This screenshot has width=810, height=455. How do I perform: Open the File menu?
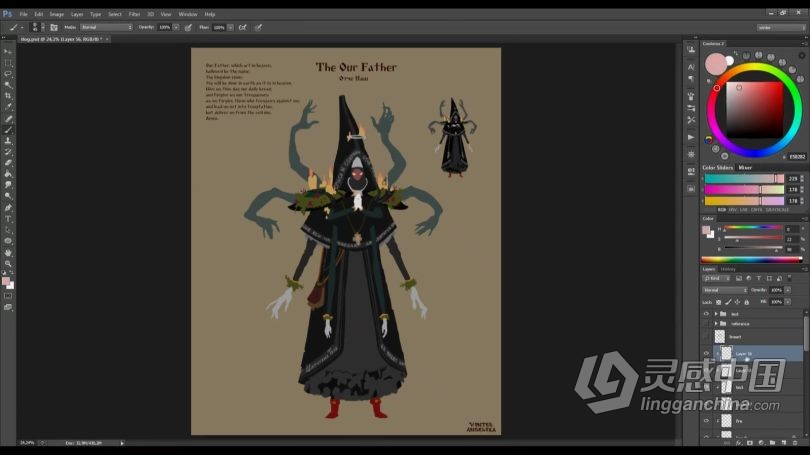pyautogui.click(x=23, y=14)
